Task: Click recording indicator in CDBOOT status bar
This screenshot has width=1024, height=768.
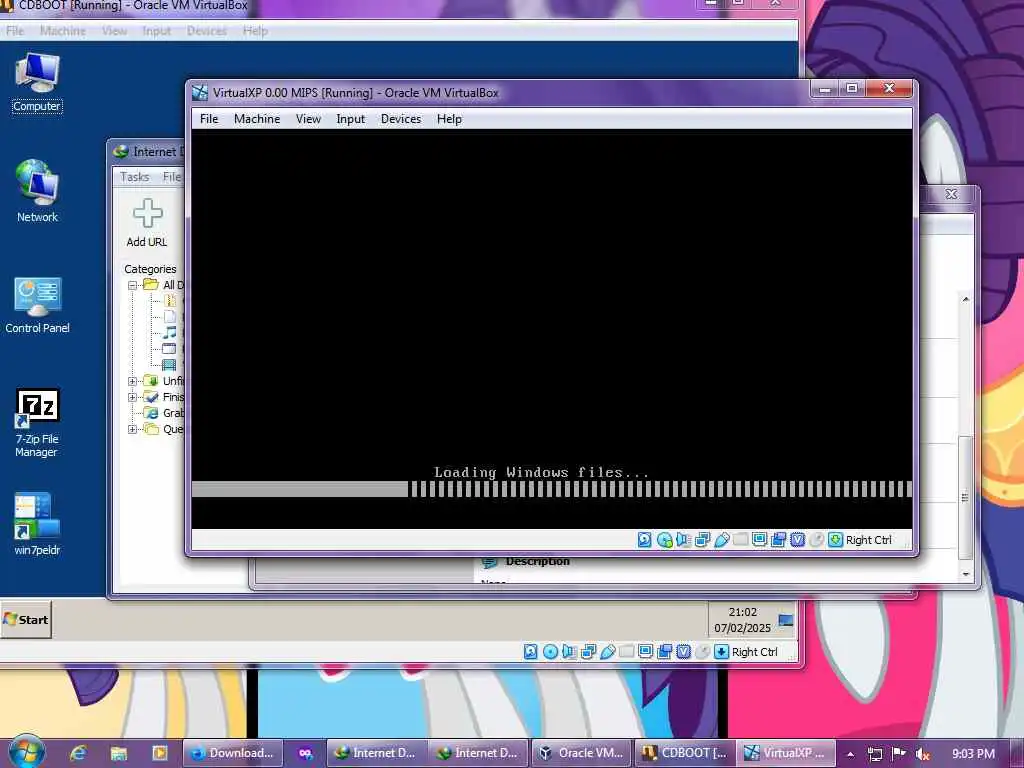Action: (664, 651)
